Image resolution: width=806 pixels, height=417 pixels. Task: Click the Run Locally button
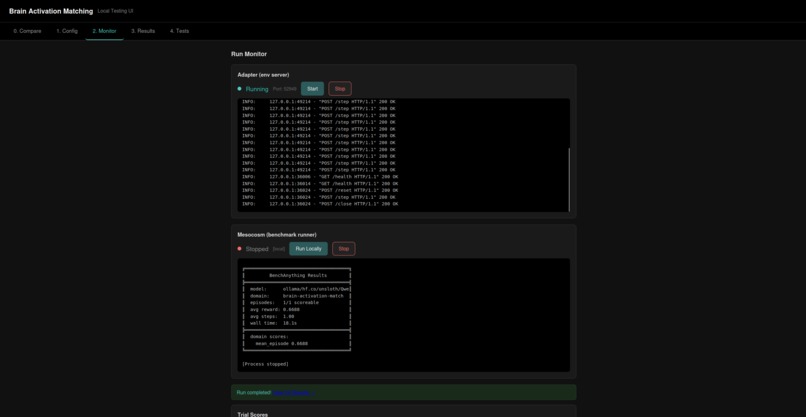(x=308, y=249)
